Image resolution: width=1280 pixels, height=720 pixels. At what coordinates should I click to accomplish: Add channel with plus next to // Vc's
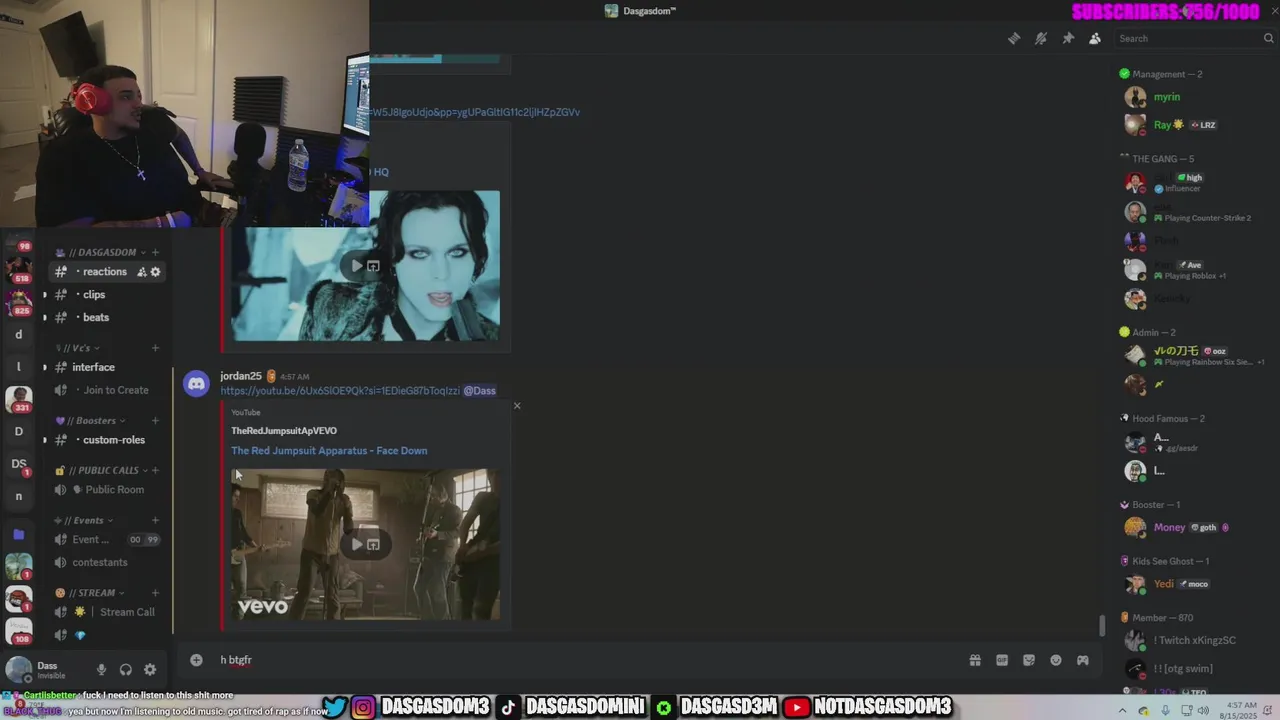155,348
